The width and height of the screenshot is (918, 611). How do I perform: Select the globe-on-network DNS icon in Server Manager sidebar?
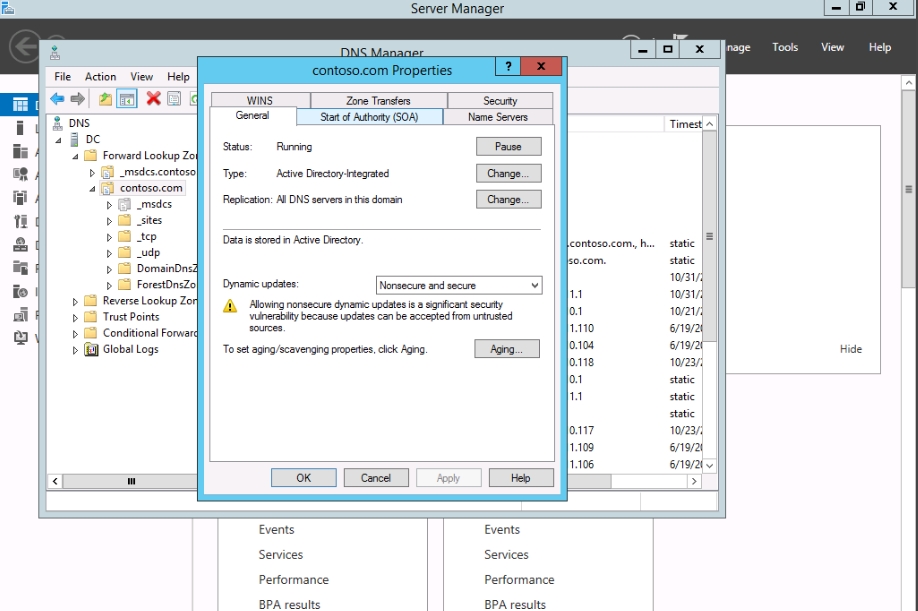click(x=20, y=245)
